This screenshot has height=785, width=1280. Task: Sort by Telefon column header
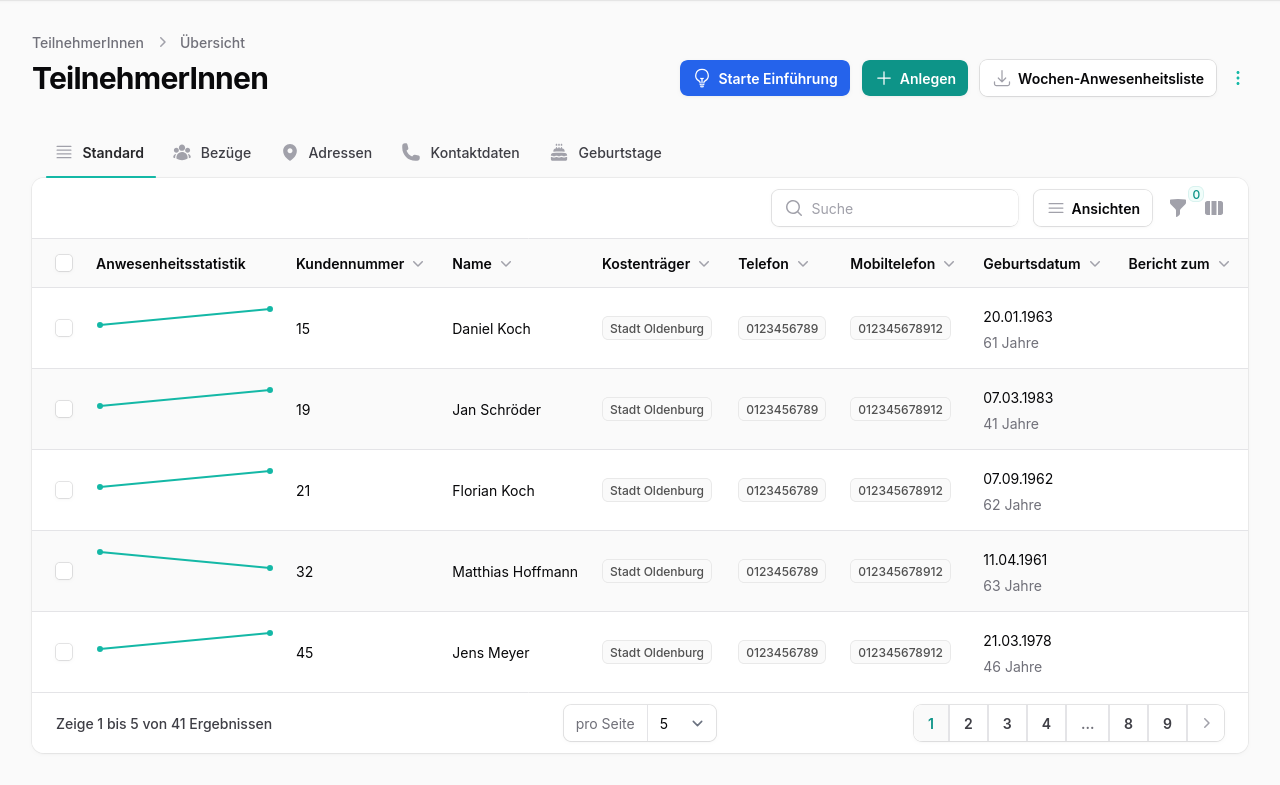point(774,264)
